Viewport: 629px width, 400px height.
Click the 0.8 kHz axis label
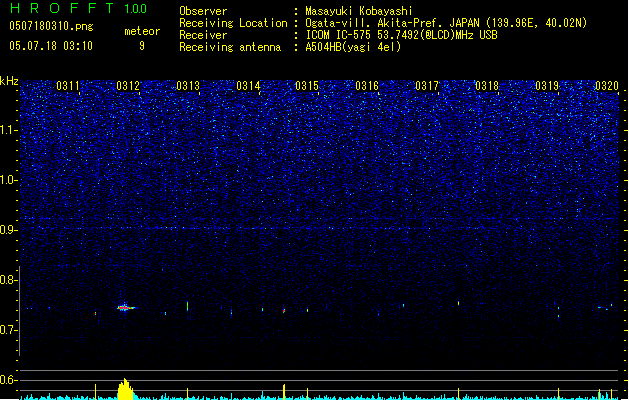[x=9, y=280]
